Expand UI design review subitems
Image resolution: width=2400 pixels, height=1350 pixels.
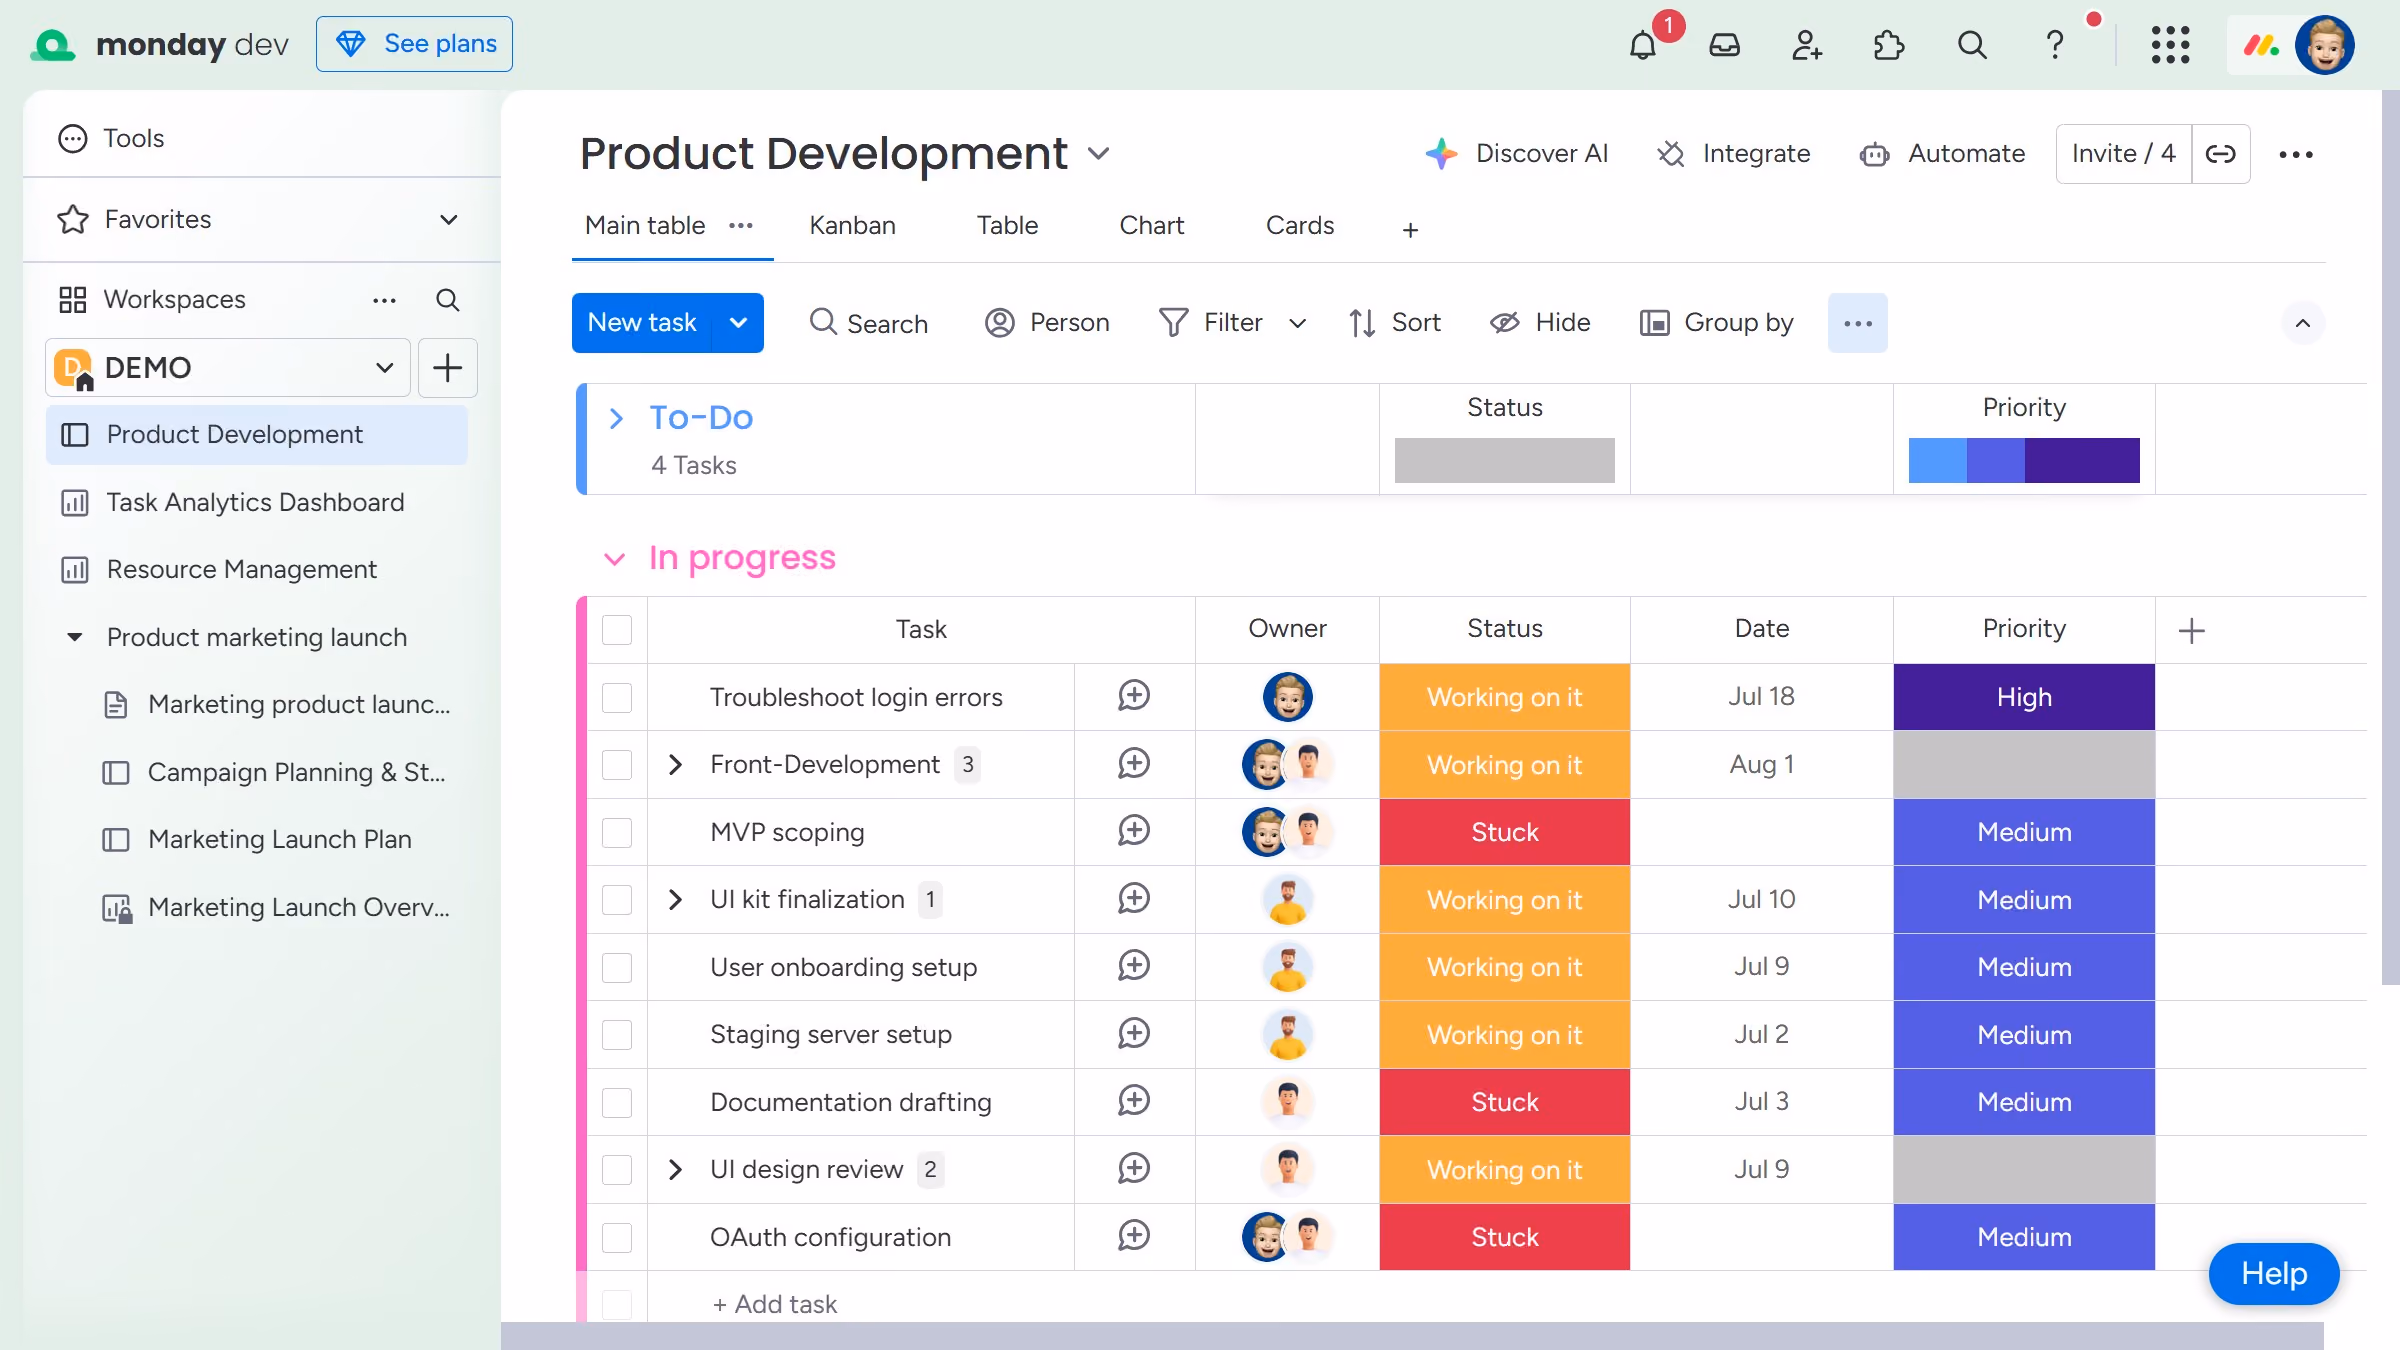[x=675, y=1169]
